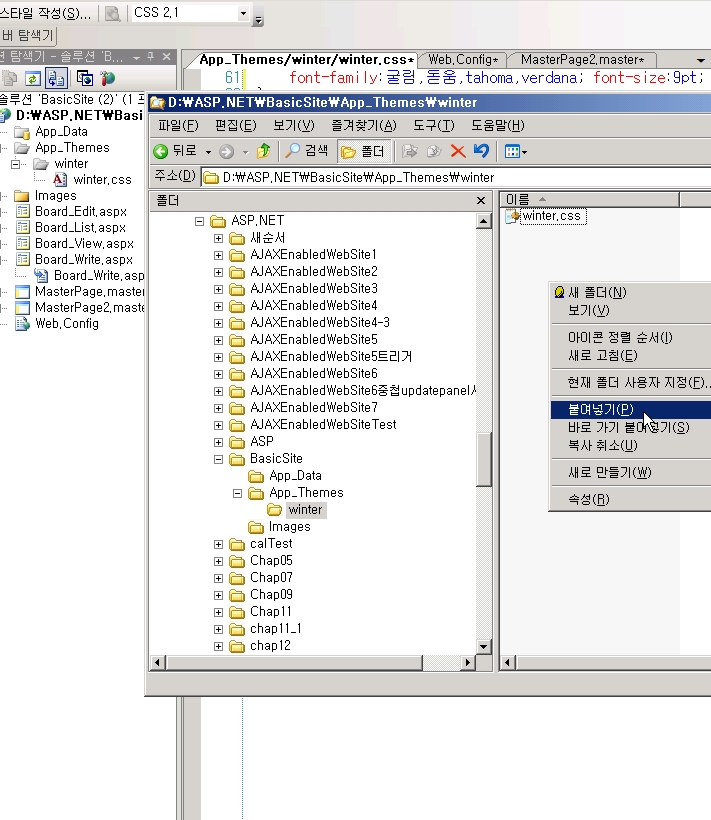
Task: Open Board_List.aspx in Solution Explorer
Action: [80, 228]
